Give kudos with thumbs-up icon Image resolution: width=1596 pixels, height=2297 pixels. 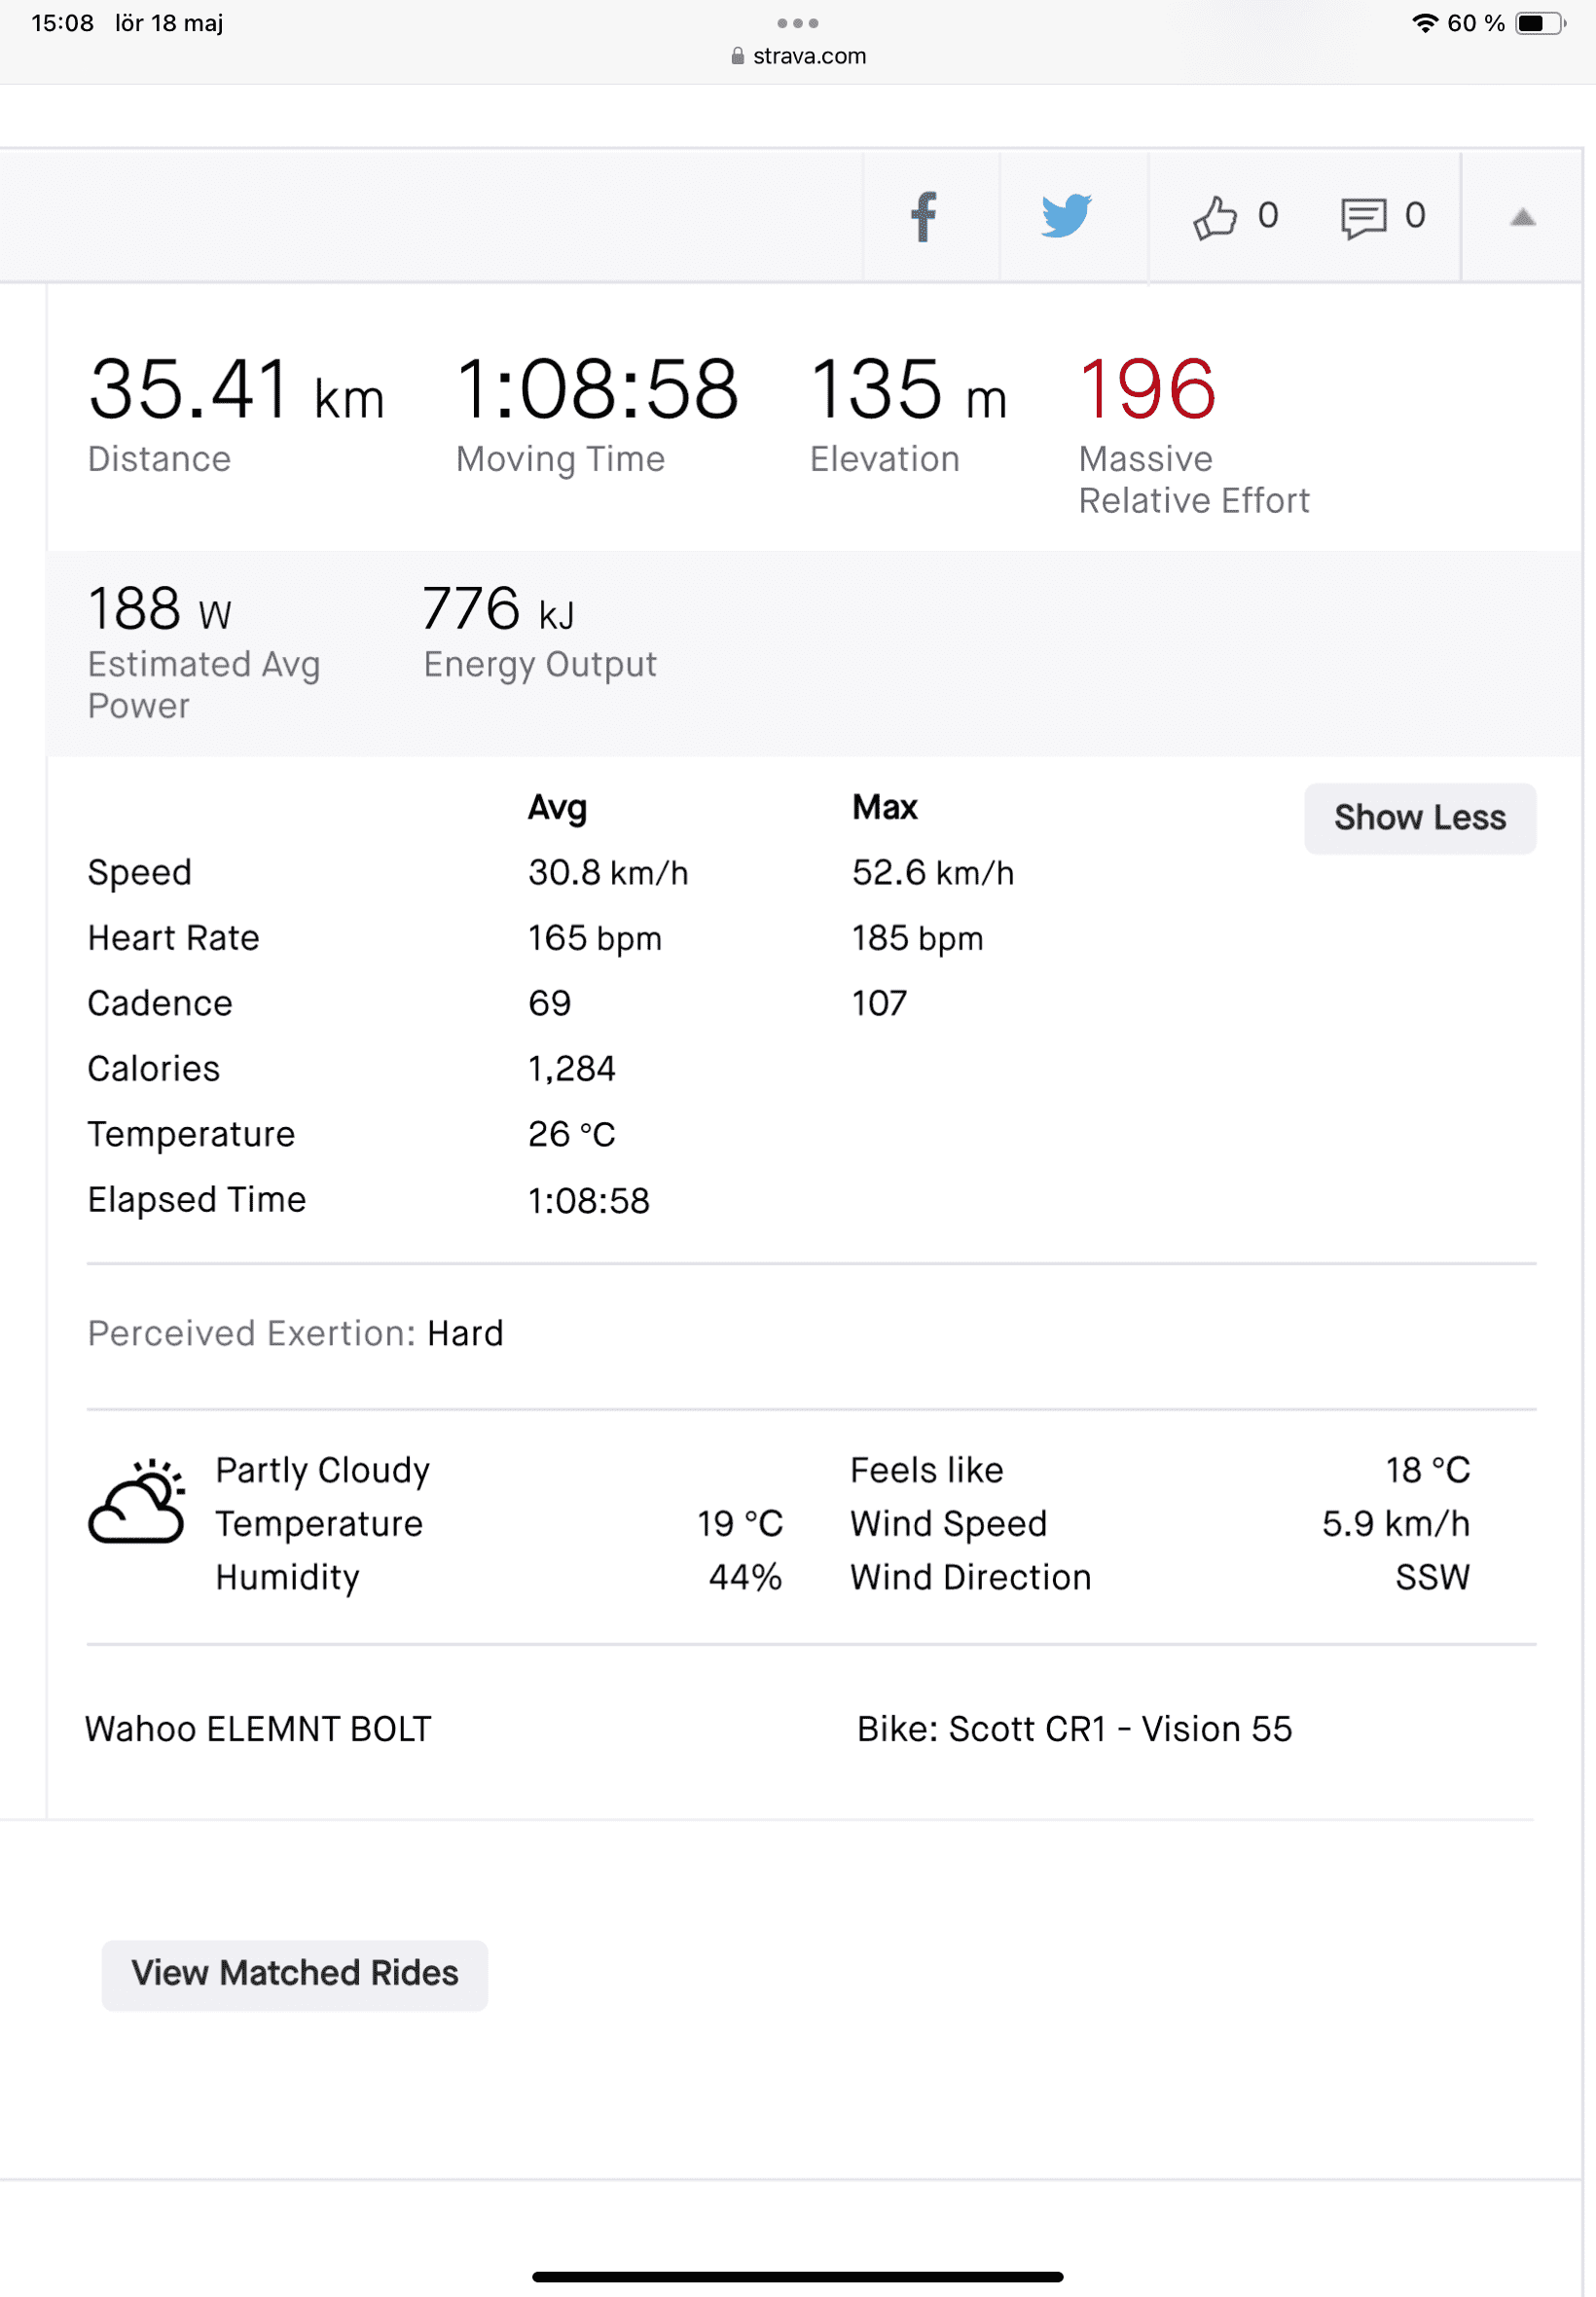[x=1215, y=216]
